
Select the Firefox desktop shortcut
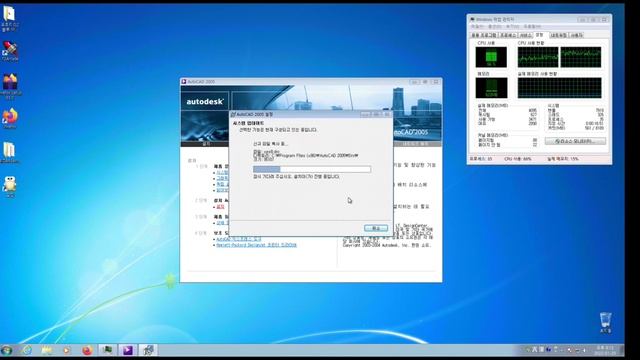10,119
